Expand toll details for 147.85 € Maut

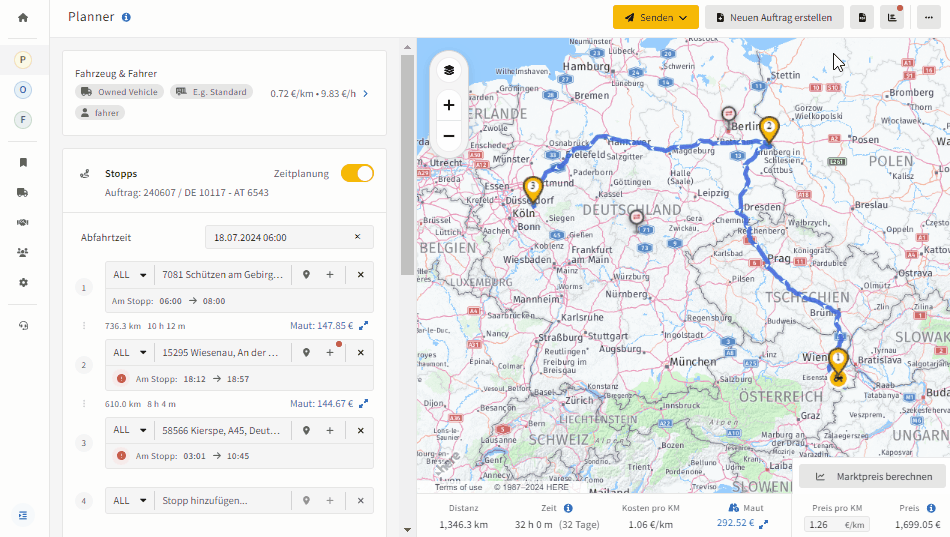click(364, 326)
